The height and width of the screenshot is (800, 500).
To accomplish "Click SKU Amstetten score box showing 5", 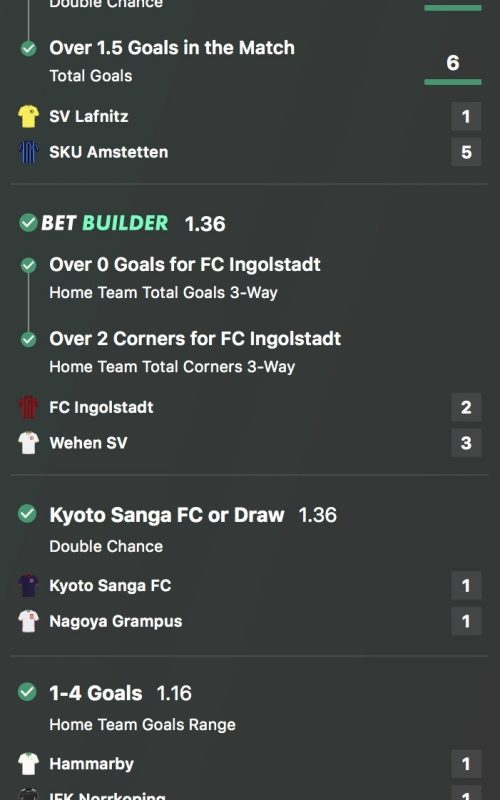I will pos(466,152).
